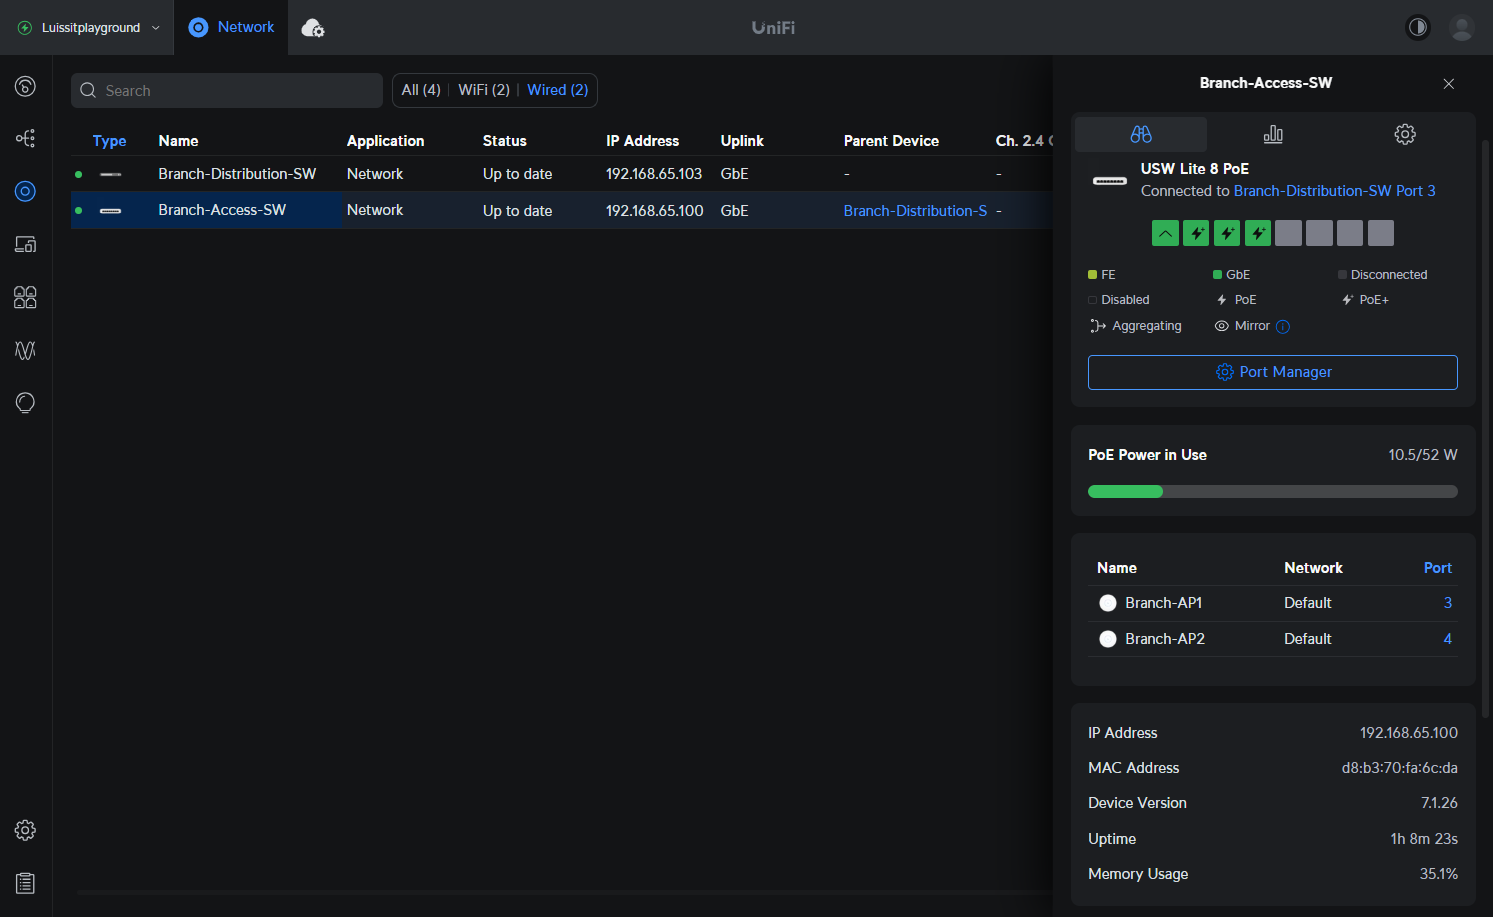This screenshot has height=917, width=1493.
Task: Click the Mirror info icon
Action: 1283,327
